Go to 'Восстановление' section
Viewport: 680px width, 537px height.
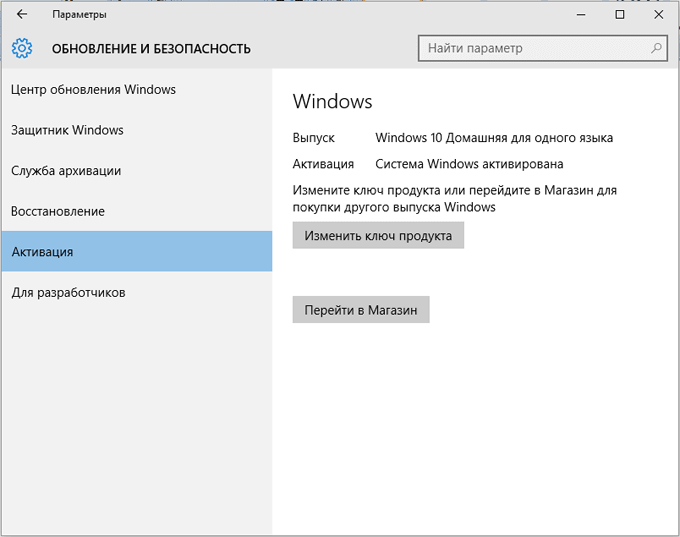click(137, 211)
